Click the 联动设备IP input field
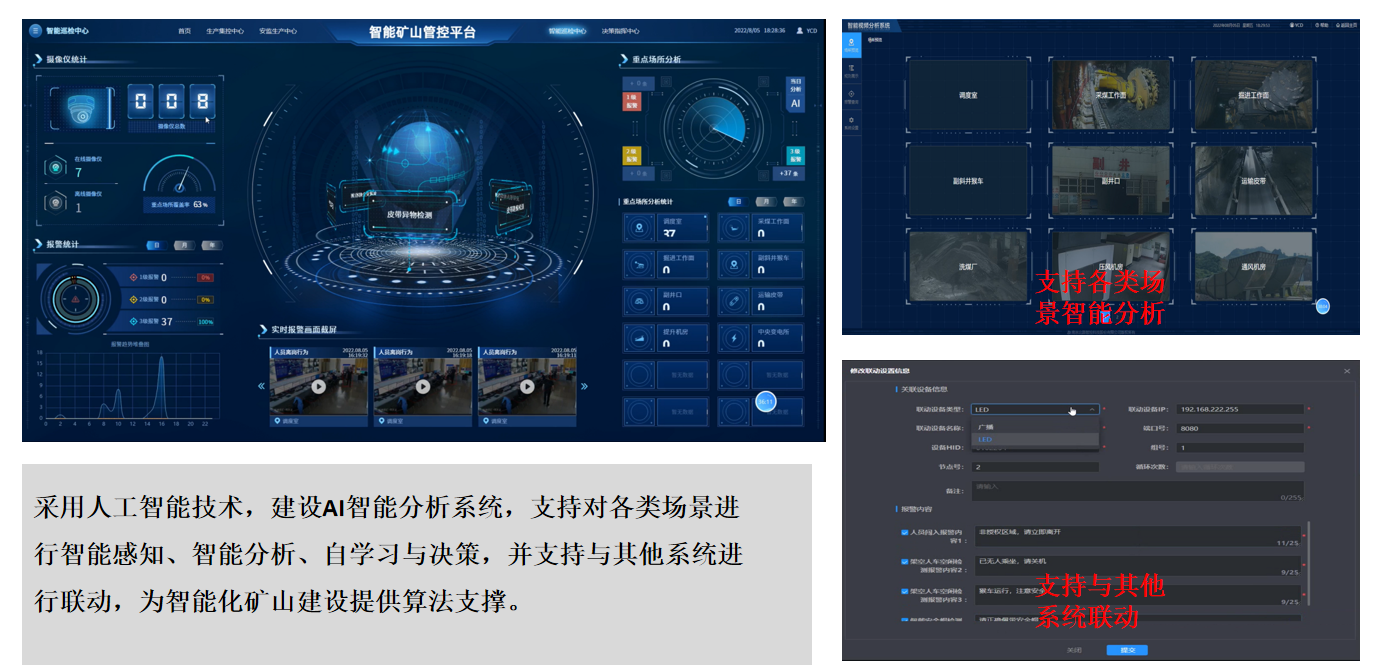Viewport: 1373px width, 670px height. click(1240, 409)
